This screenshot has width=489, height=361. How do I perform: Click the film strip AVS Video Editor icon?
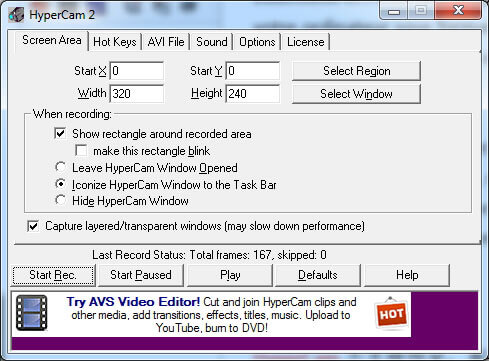tap(32, 313)
